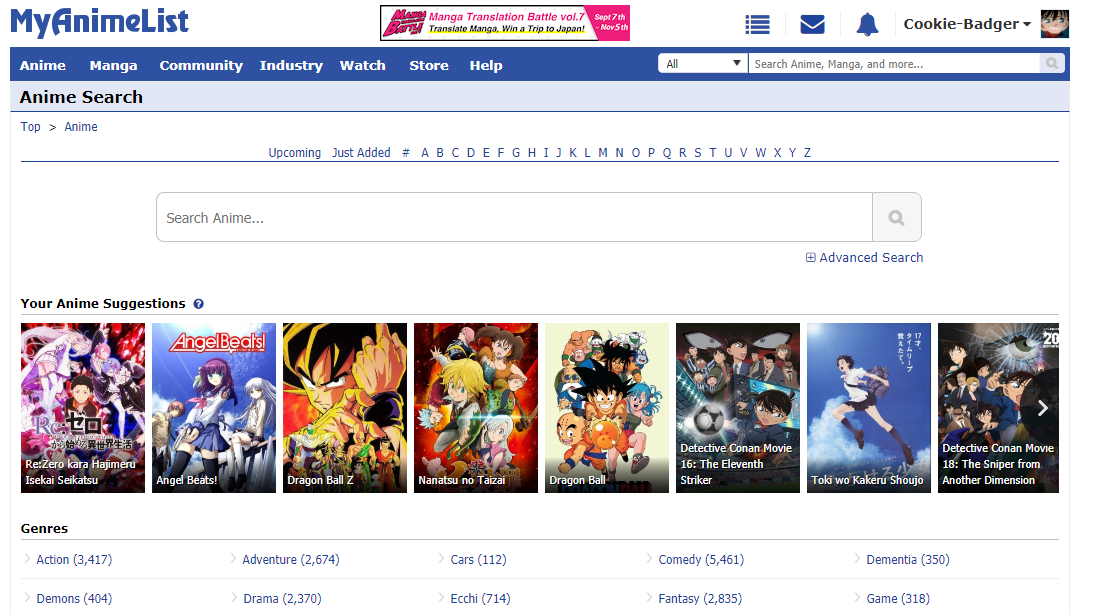Image resolution: width=1095 pixels, height=615 pixels.
Task: Click the Upcoming link
Action: [x=294, y=153]
